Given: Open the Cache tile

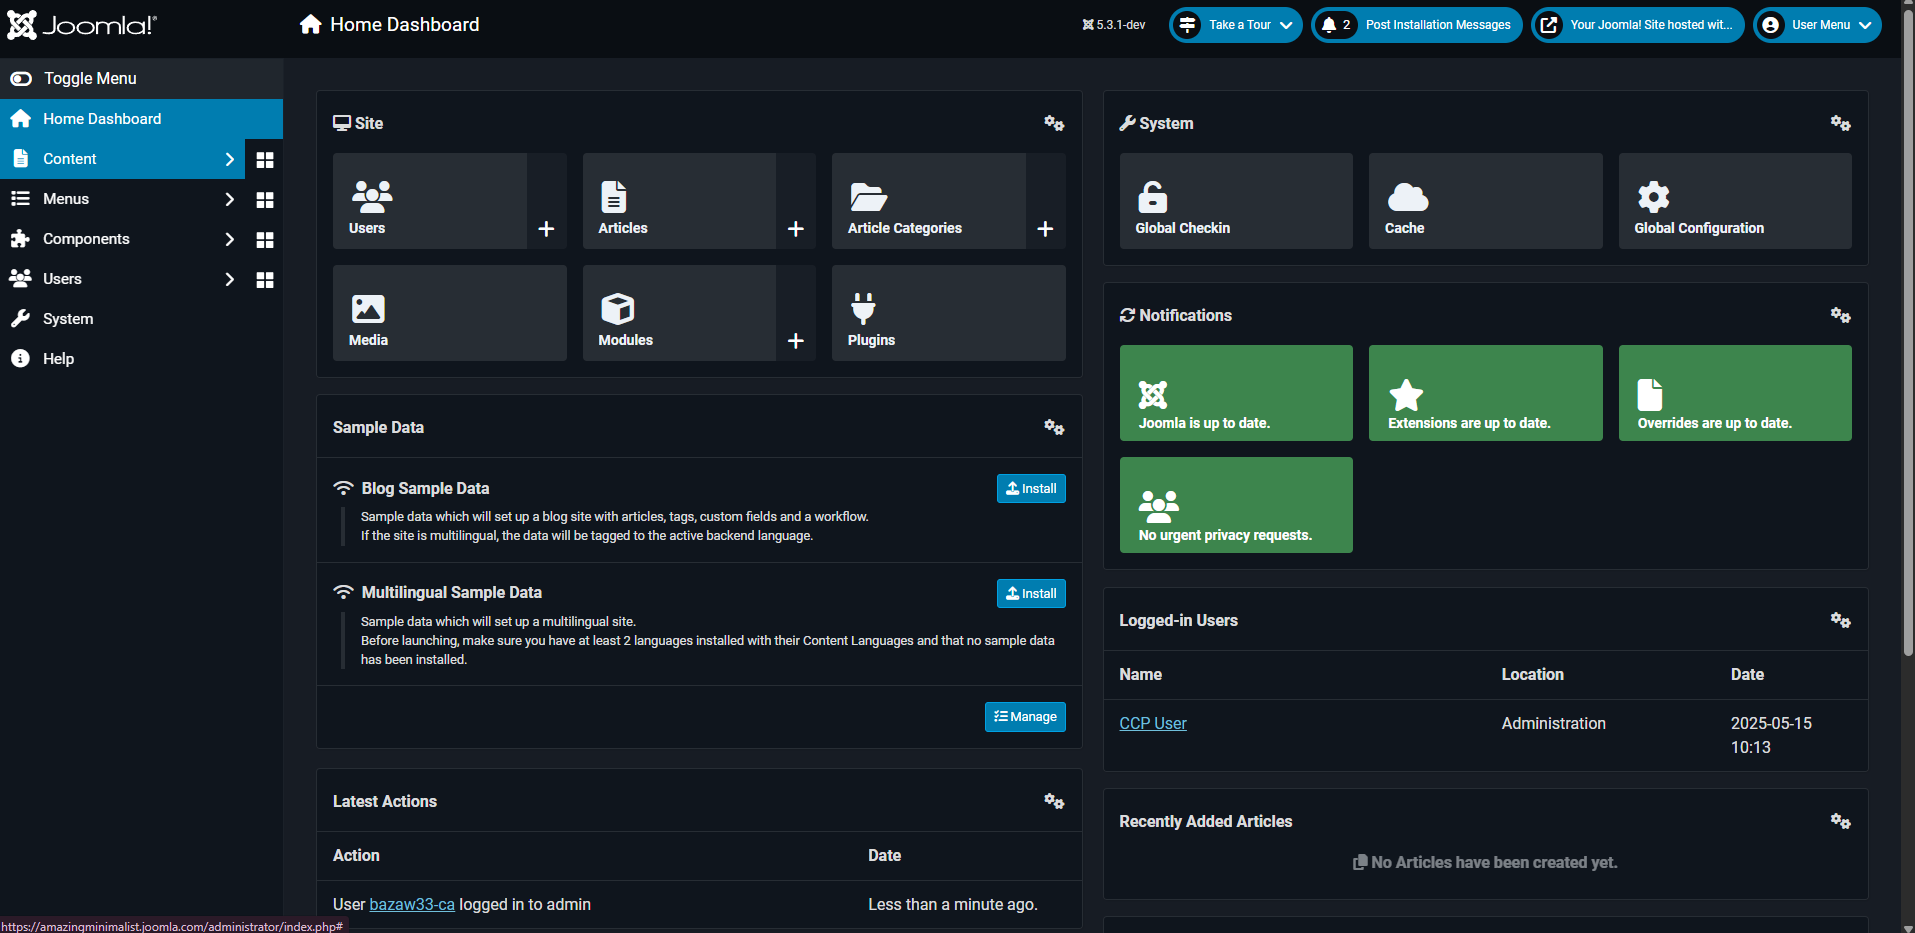Looking at the screenshot, I should point(1484,201).
